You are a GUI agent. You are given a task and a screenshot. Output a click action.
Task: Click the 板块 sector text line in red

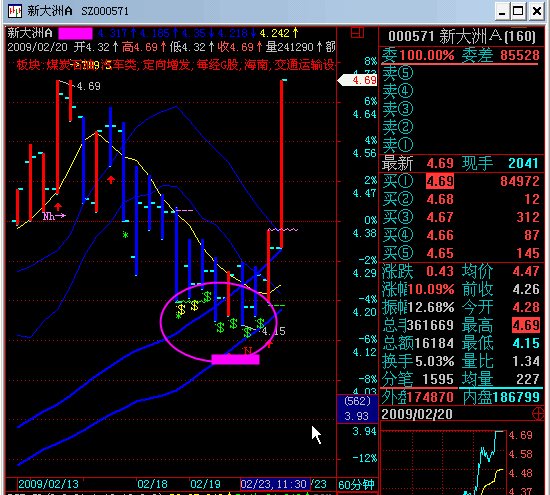coord(175,65)
